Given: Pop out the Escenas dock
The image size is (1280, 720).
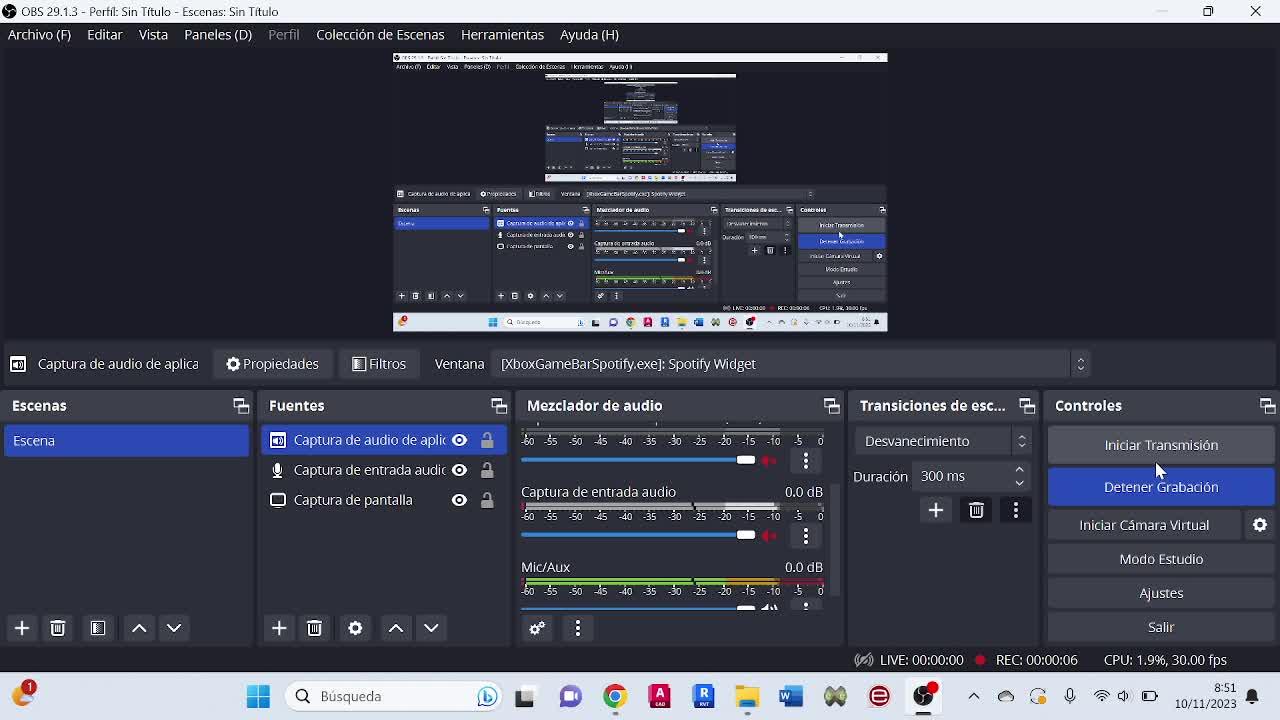Looking at the screenshot, I should pyautogui.click(x=241, y=406).
